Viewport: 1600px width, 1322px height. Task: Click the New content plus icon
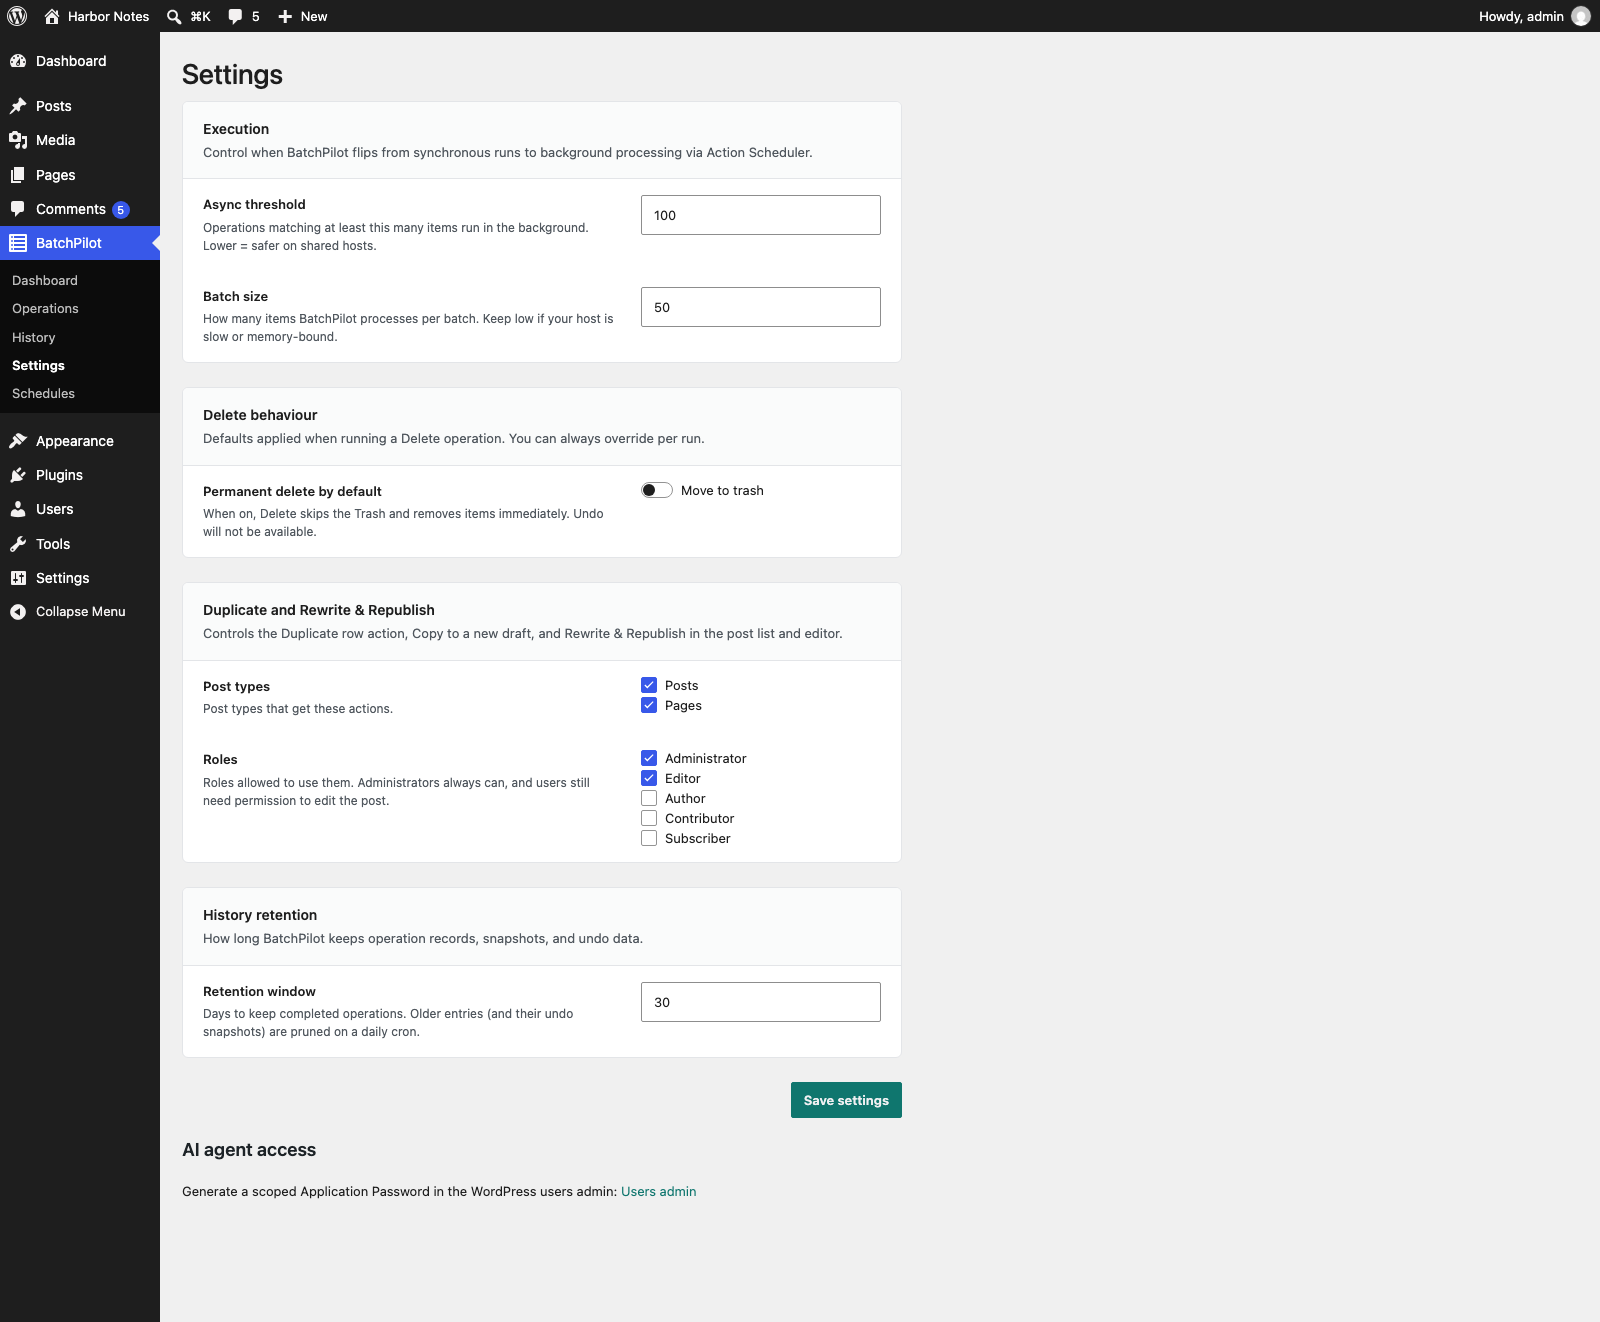[x=285, y=16]
